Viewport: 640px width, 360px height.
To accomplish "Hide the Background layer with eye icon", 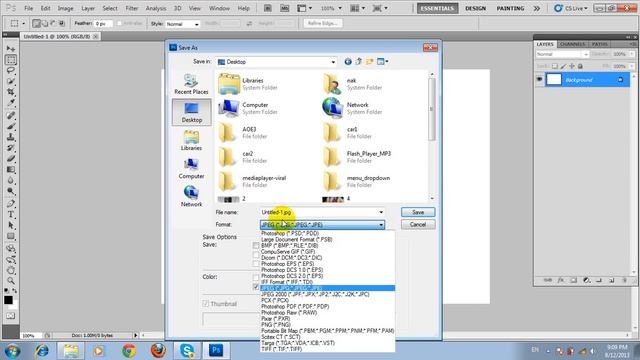I will pos(539,80).
